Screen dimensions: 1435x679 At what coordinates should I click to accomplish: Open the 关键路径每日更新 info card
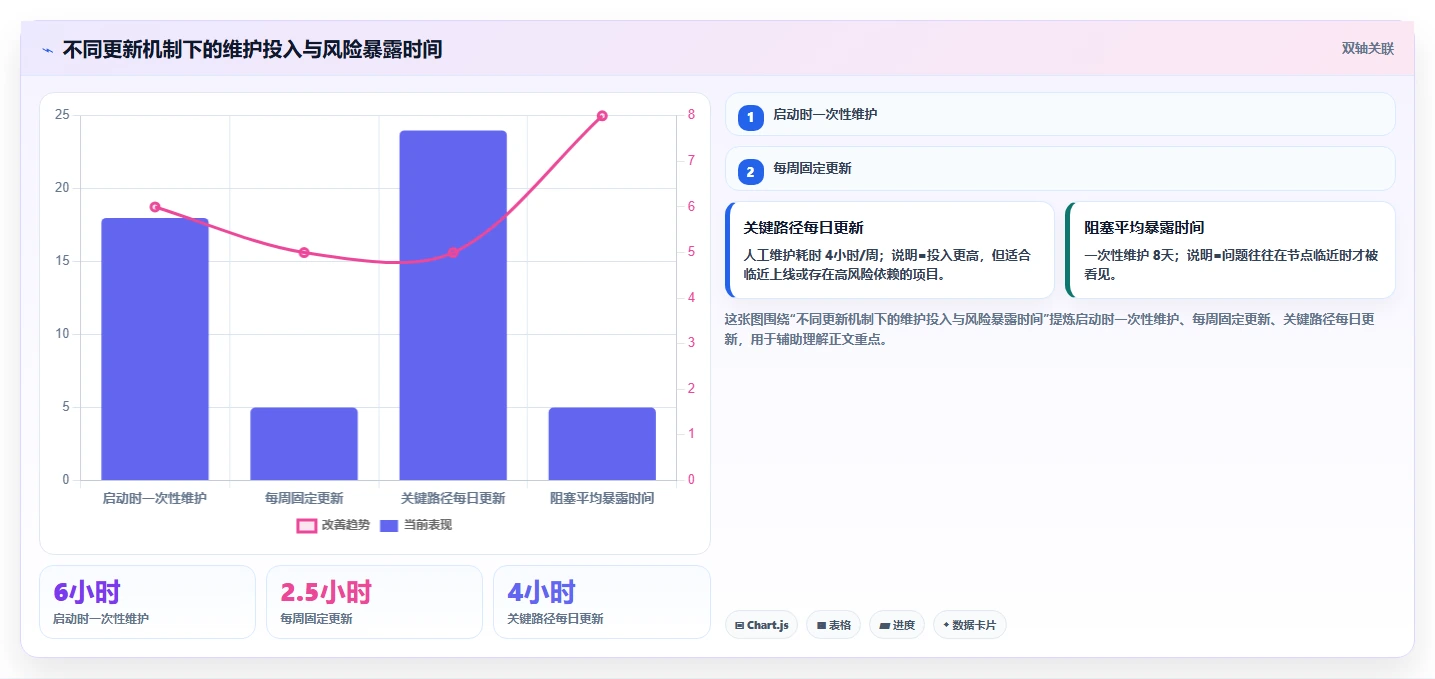tap(890, 250)
